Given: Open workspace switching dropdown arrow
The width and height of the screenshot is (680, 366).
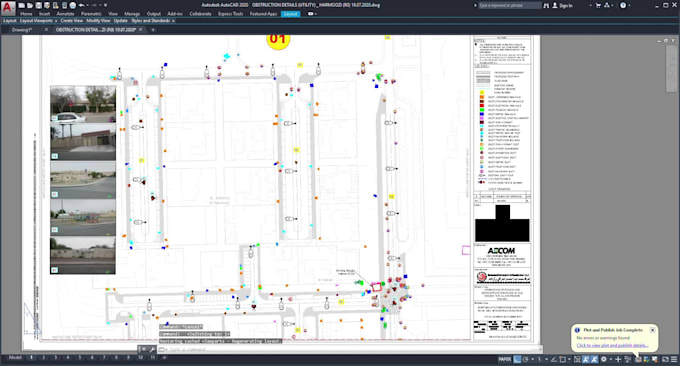Looking at the screenshot, I should click(x=611, y=359).
